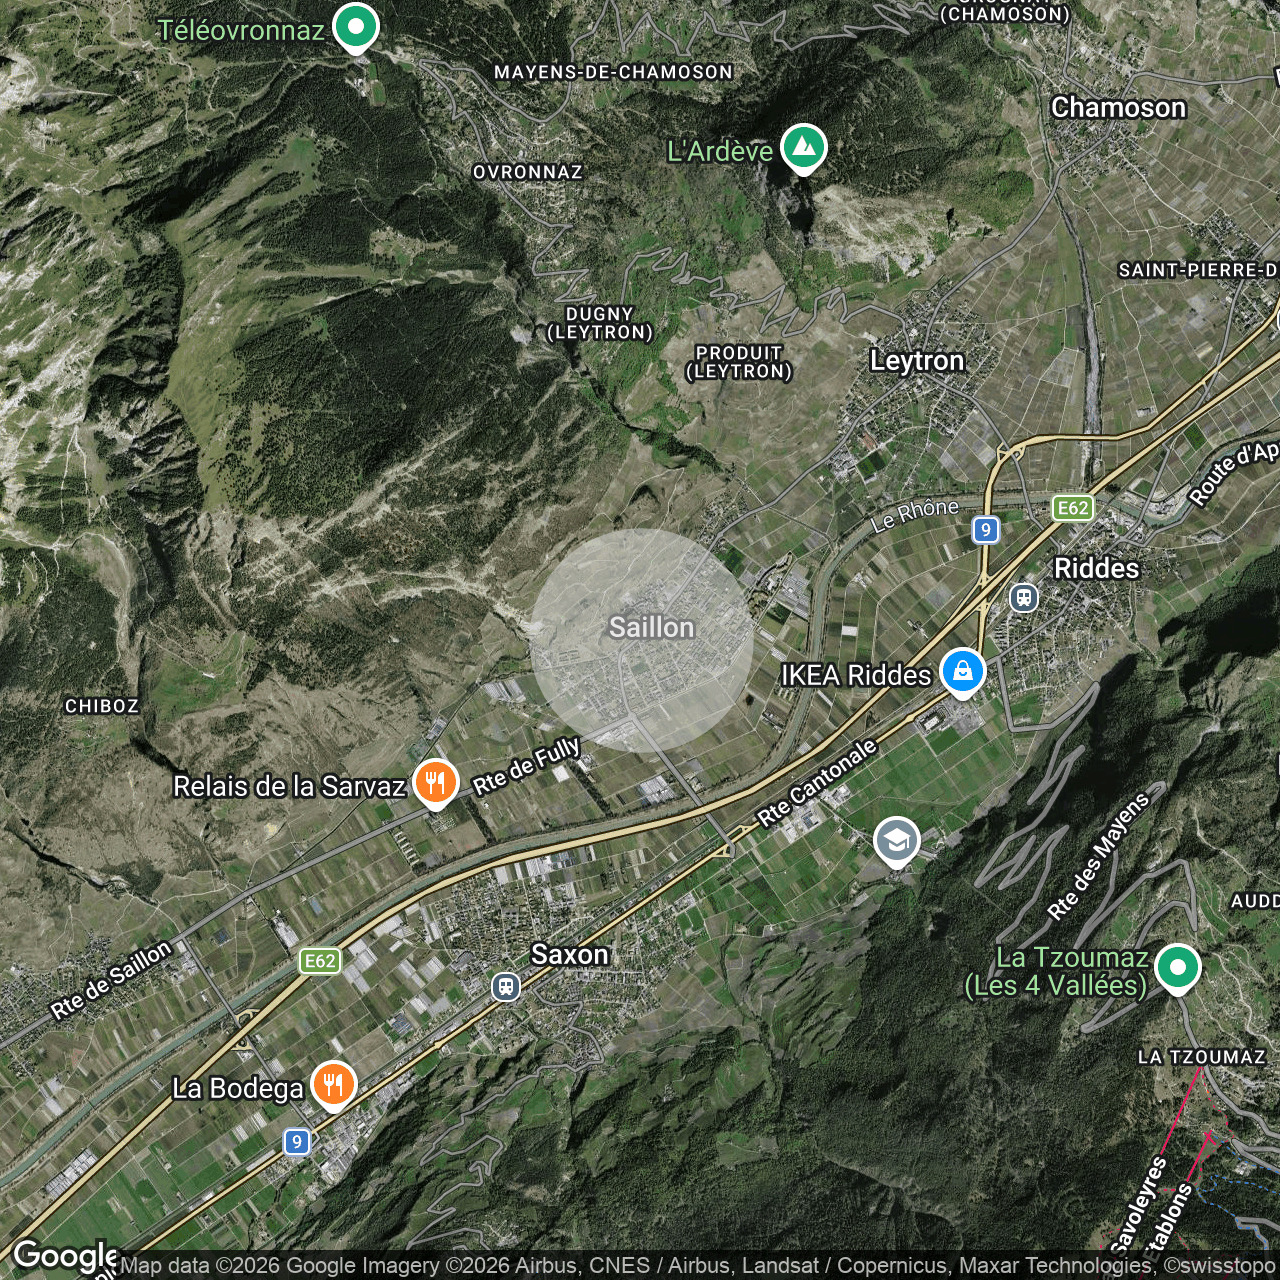Open the La Tzoumaz green location pin
This screenshot has height=1280, width=1280.
click(1177, 967)
